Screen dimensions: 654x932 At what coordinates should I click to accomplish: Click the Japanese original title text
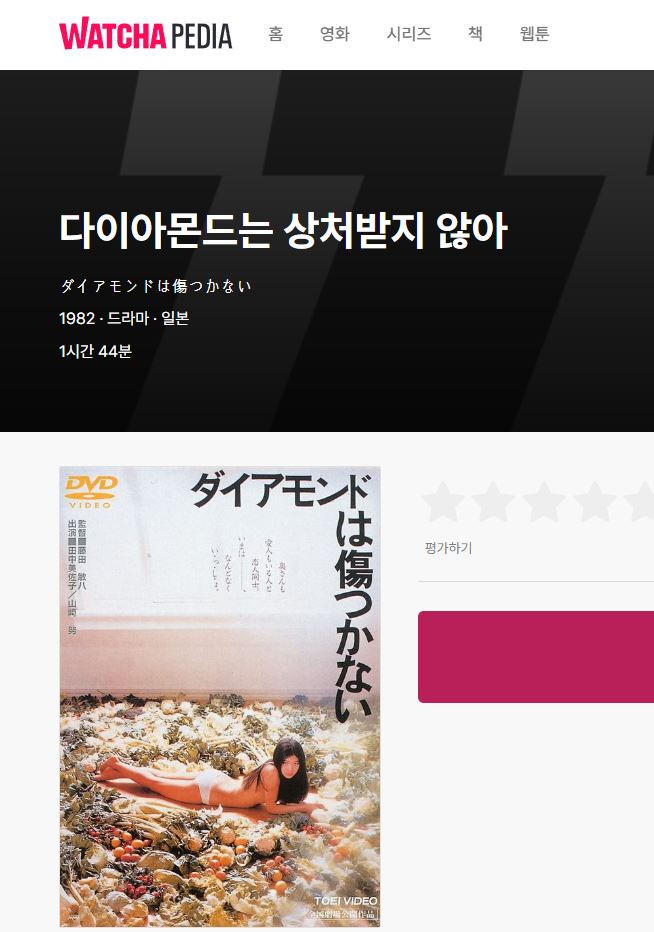(x=156, y=286)
